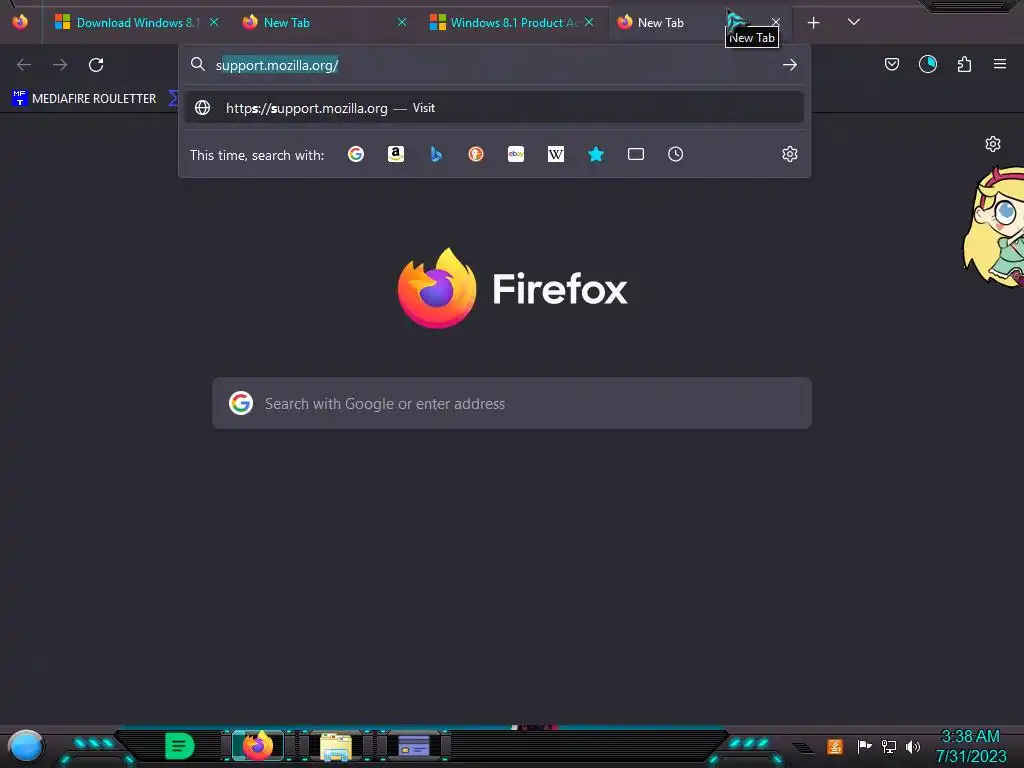Open green chat app in taskbar
The width and height of the screenshot is (1024, 768).
(x=180, y=746)
